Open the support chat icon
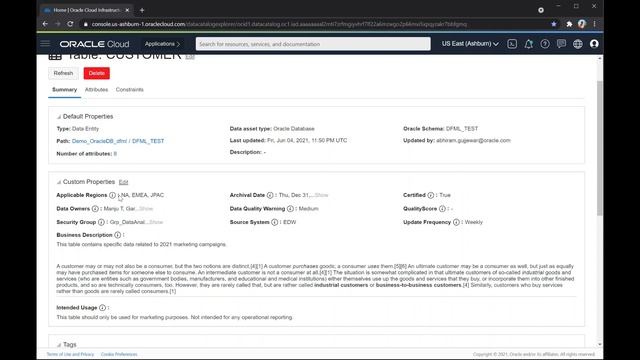The height and width of the screenshot is (360, 640). point(561,44)
